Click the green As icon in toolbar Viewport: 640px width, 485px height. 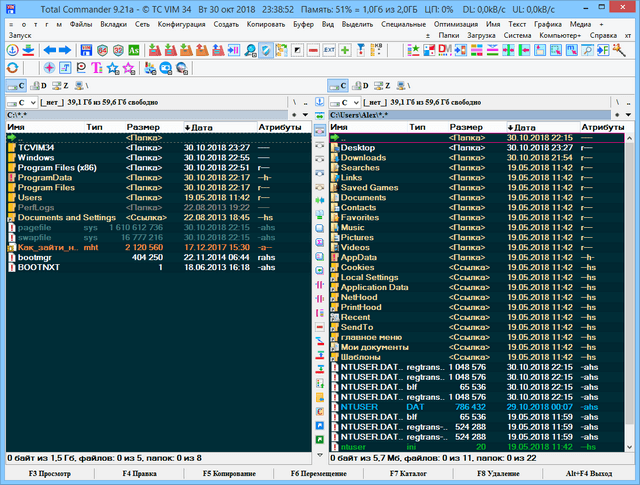click(x=133, y=49)
